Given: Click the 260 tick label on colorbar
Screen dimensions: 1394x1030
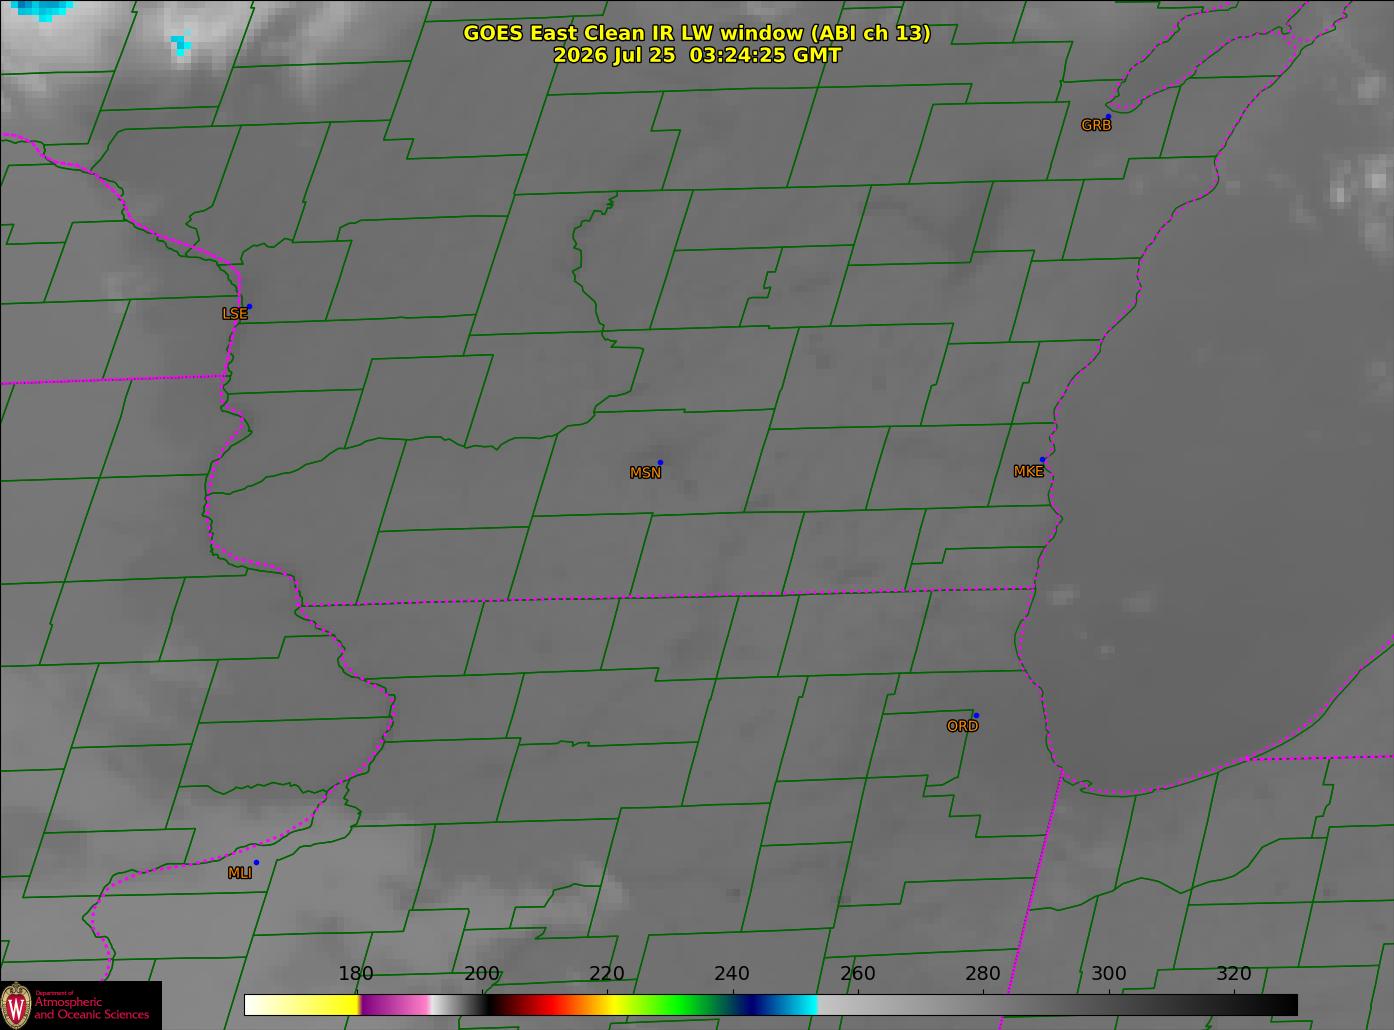Looking at the screenshot, I should (858, 974).
